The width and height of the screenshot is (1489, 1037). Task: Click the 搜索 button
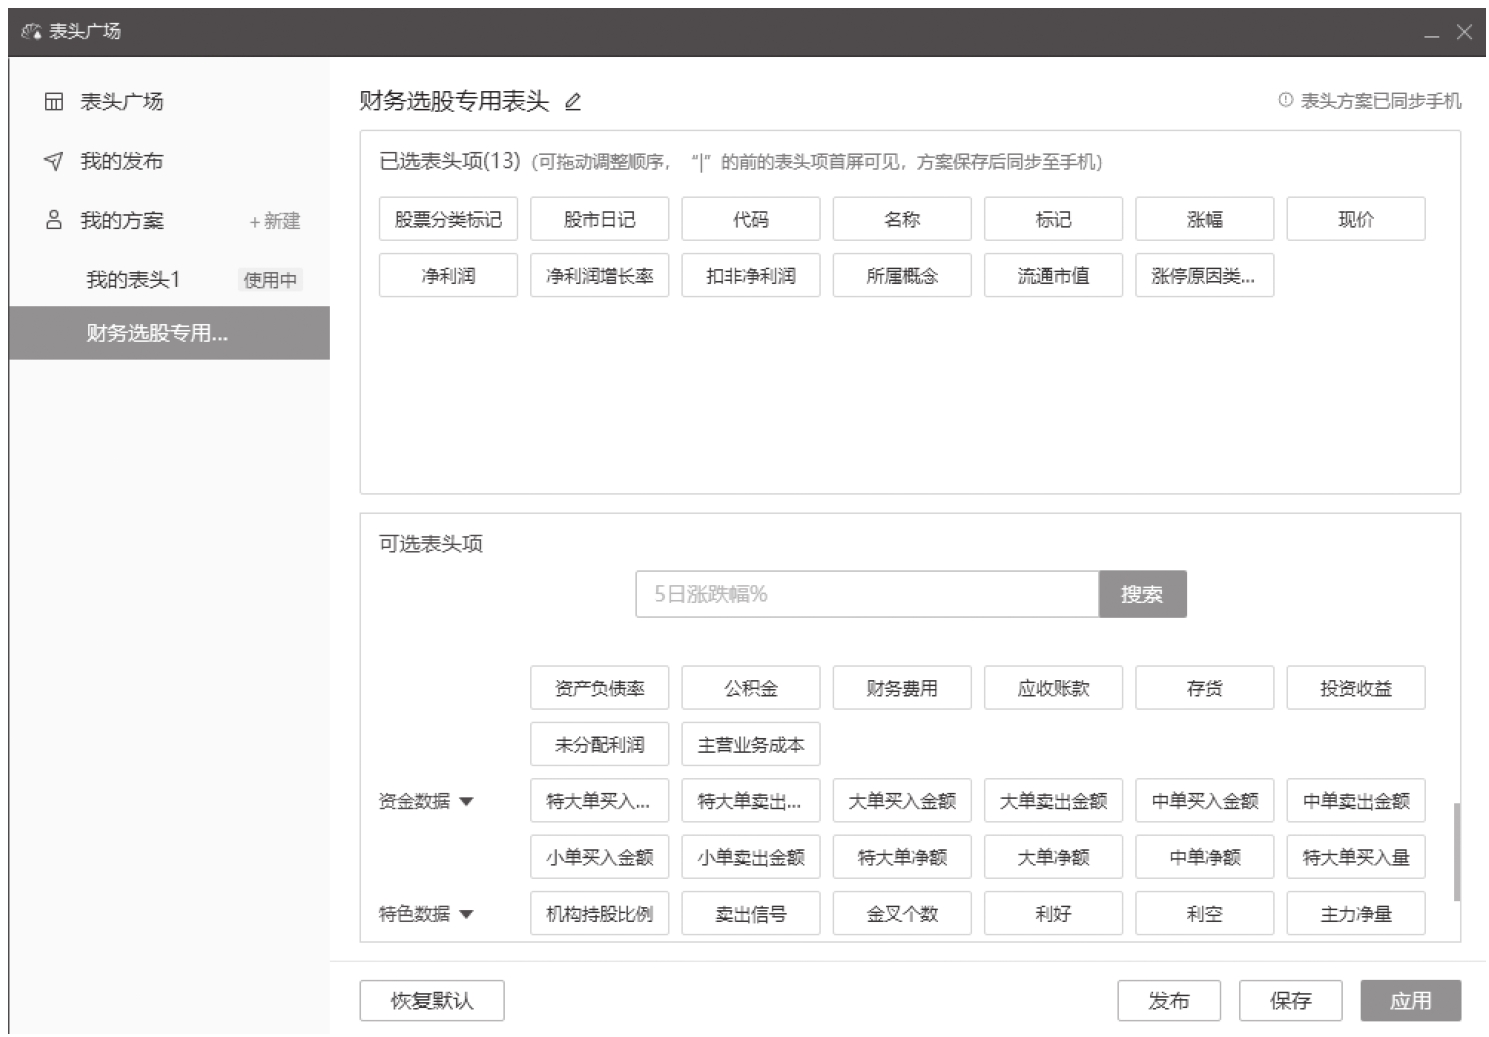(x=1142, y=594)
